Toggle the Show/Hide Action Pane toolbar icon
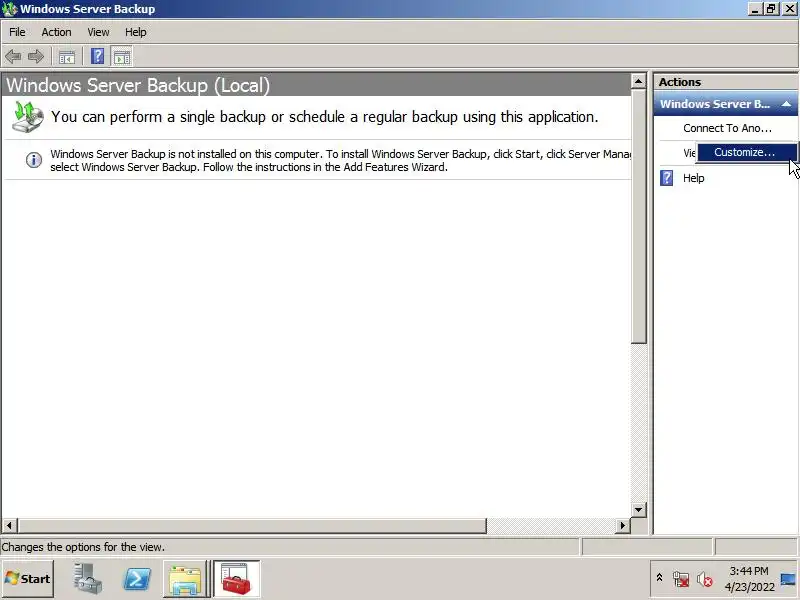This screenshot has height=600, width=800. click(122, 57)
